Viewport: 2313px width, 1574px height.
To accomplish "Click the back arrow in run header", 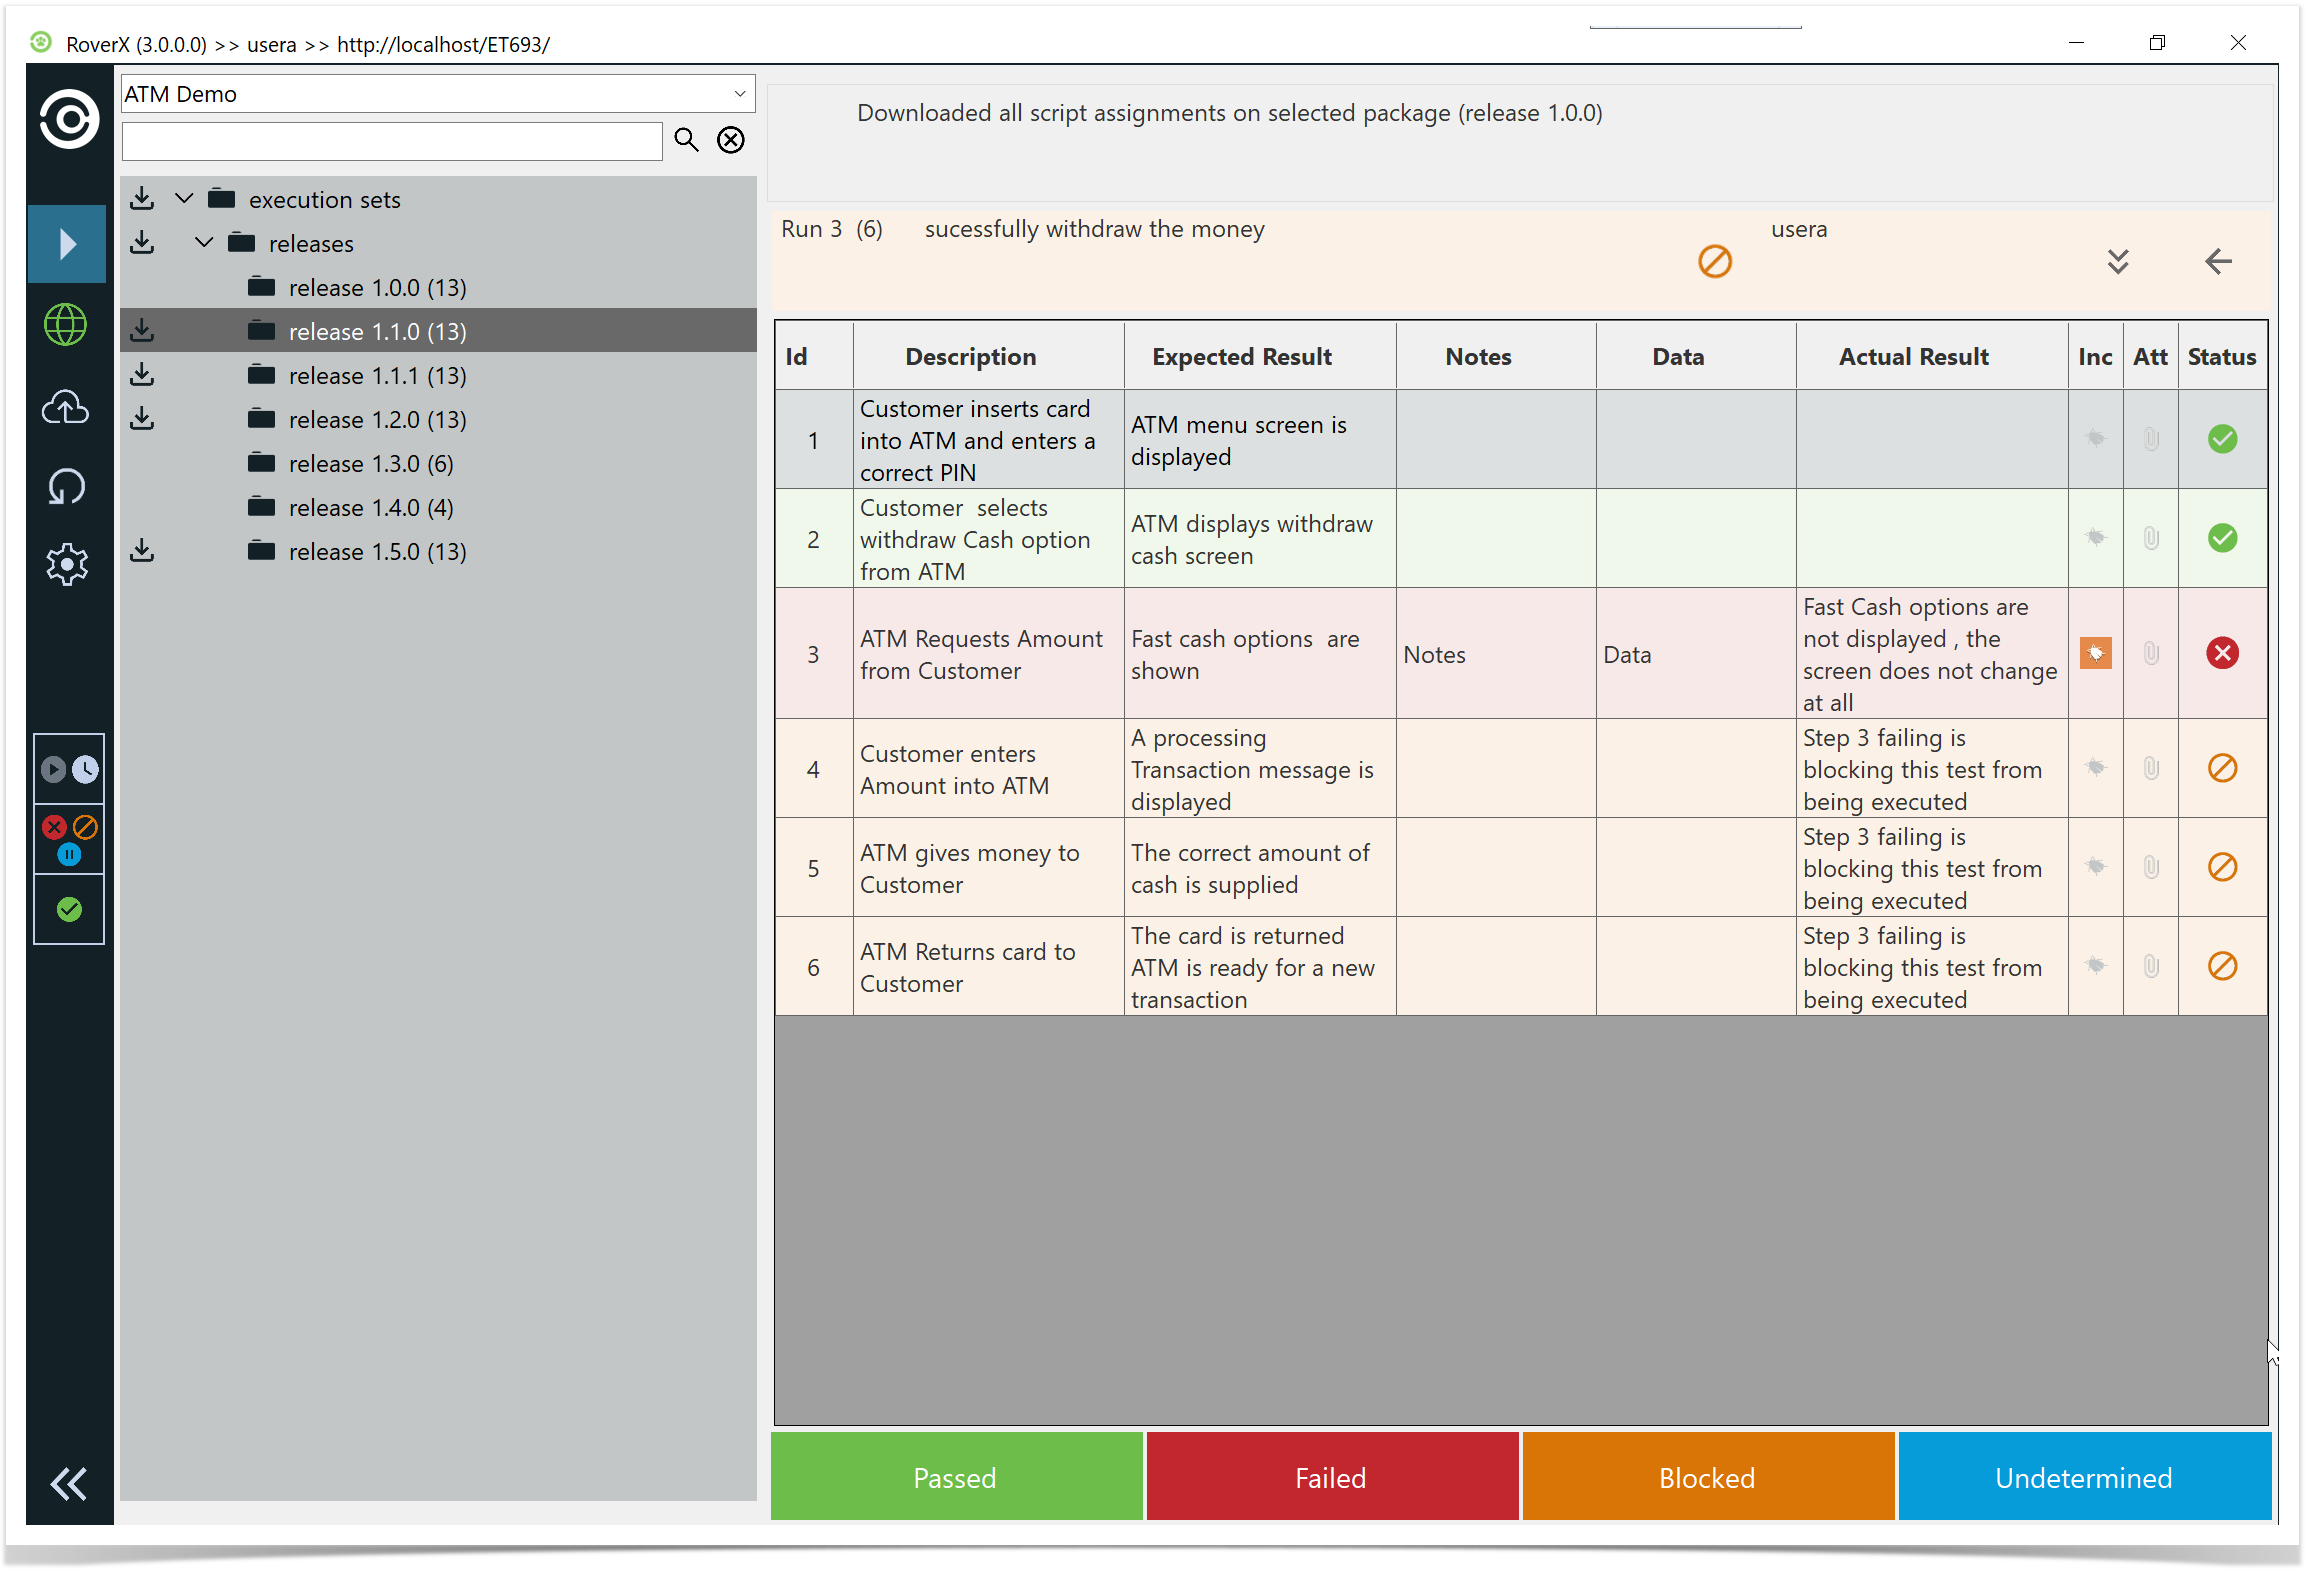I will (2218, 262).
